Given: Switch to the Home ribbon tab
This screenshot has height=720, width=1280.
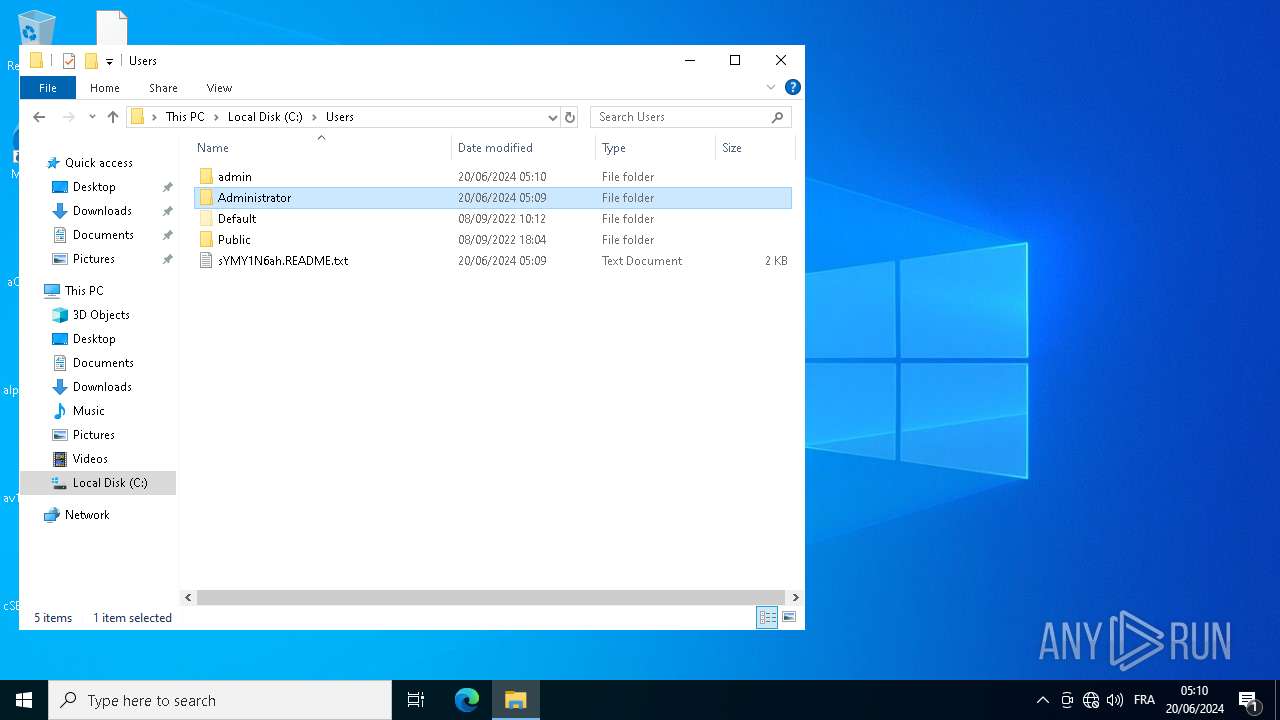Looking at the screenshot, I should [105, 88].
